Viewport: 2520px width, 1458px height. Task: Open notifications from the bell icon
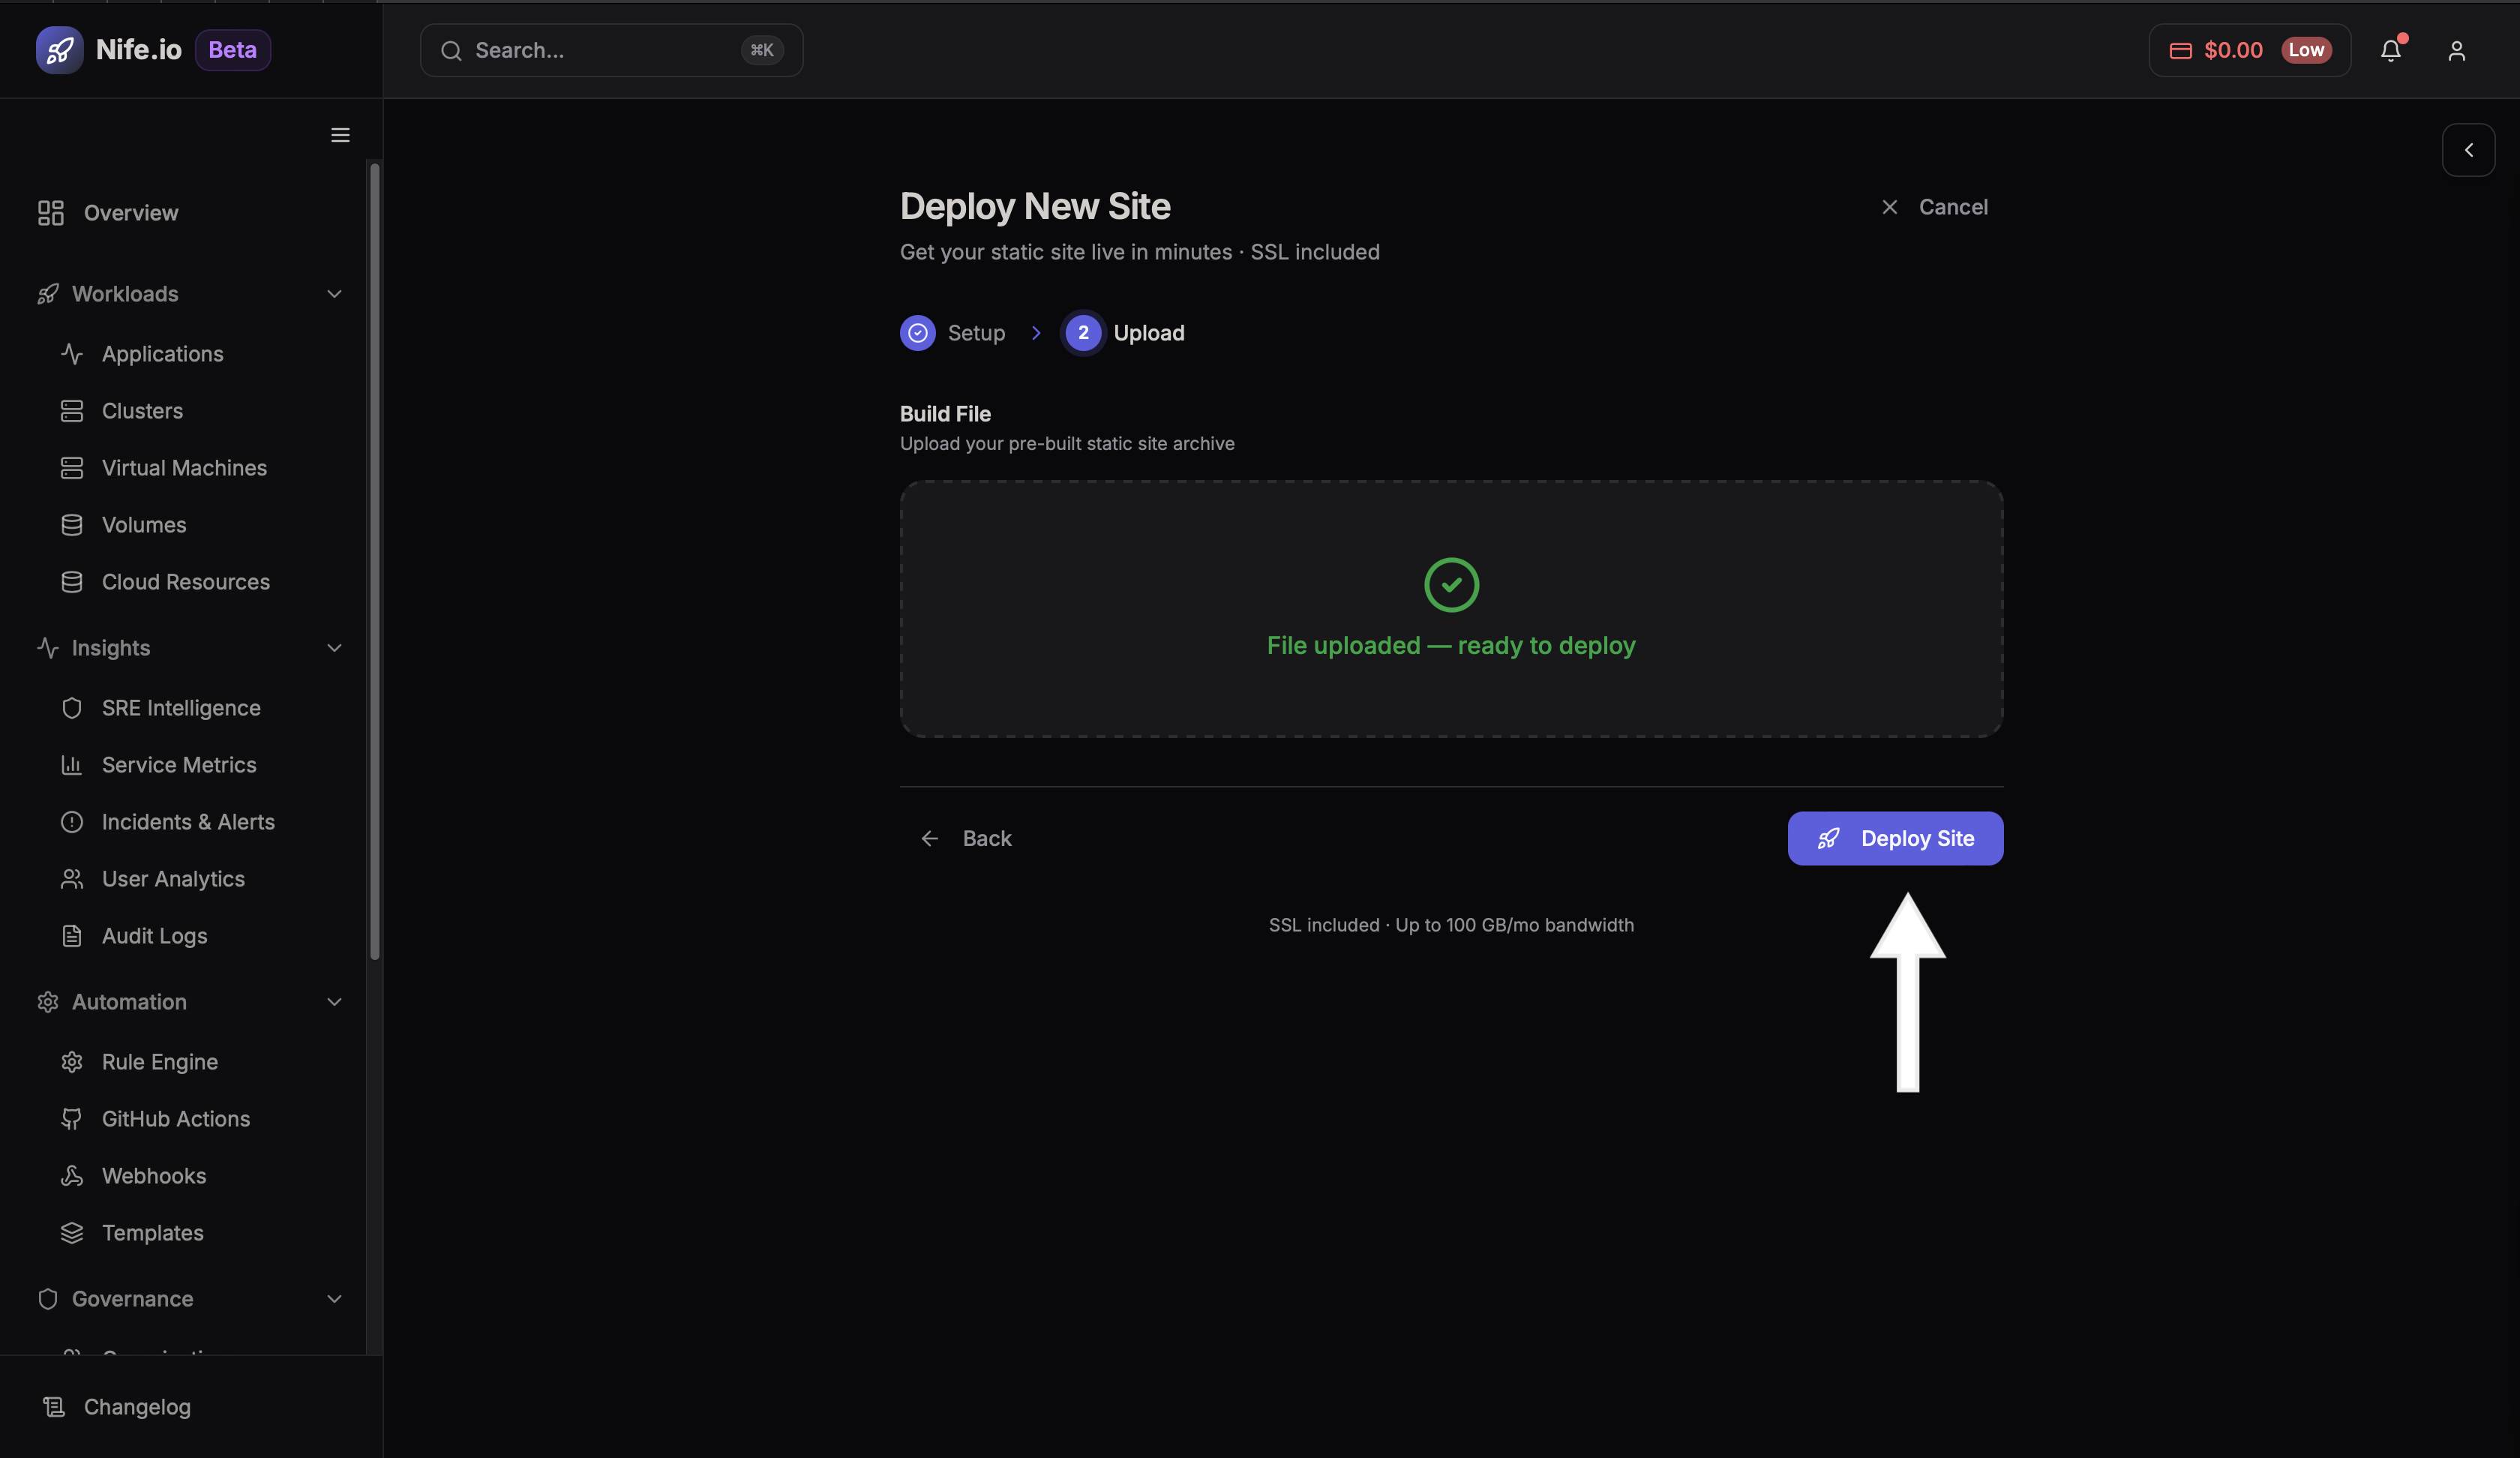[x=2391, y=50]
